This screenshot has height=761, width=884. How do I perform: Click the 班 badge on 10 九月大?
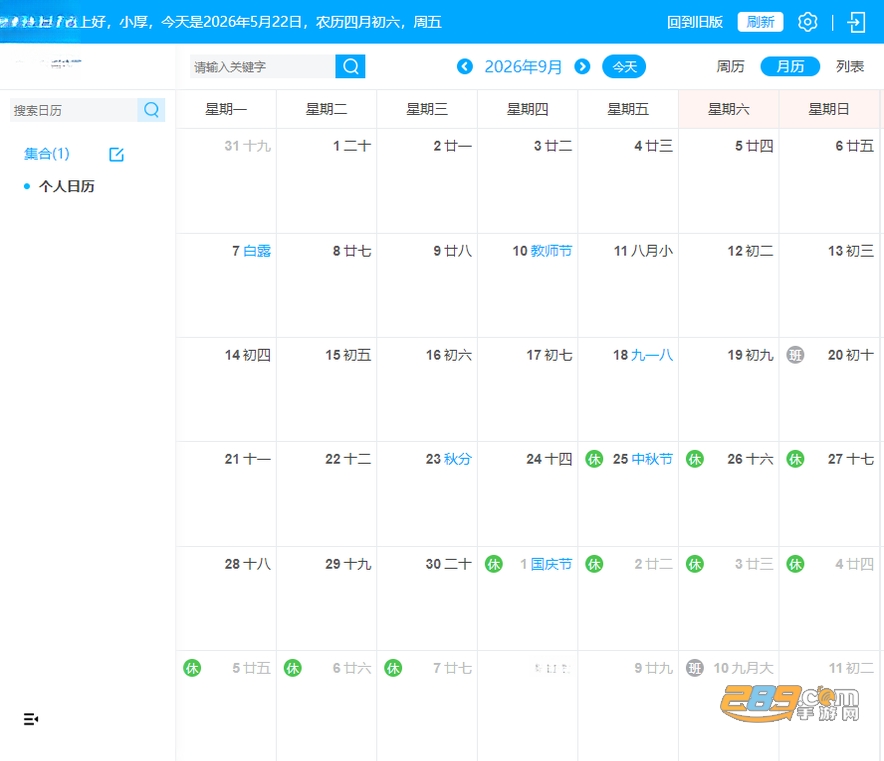(x=695, y=668)
